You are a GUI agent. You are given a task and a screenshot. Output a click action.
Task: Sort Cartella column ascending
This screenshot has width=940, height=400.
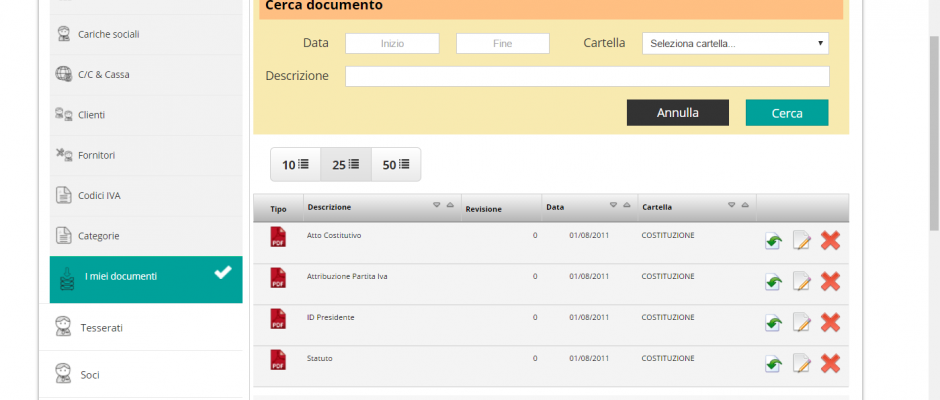(x=745, y=205)
